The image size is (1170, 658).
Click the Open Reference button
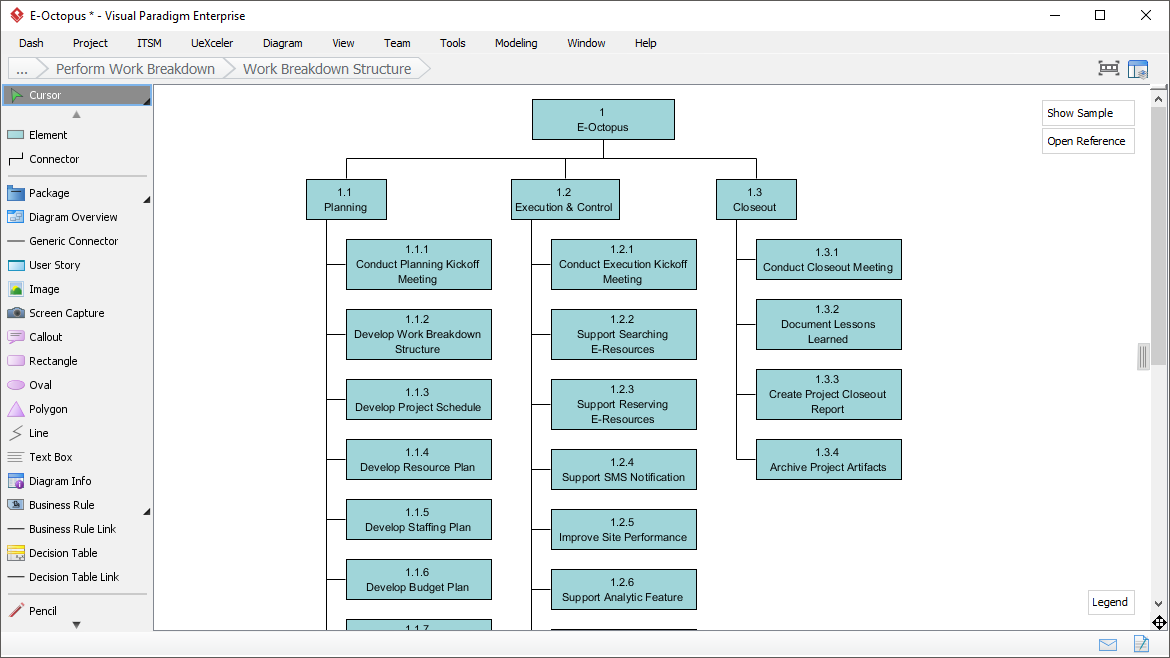1088,141
